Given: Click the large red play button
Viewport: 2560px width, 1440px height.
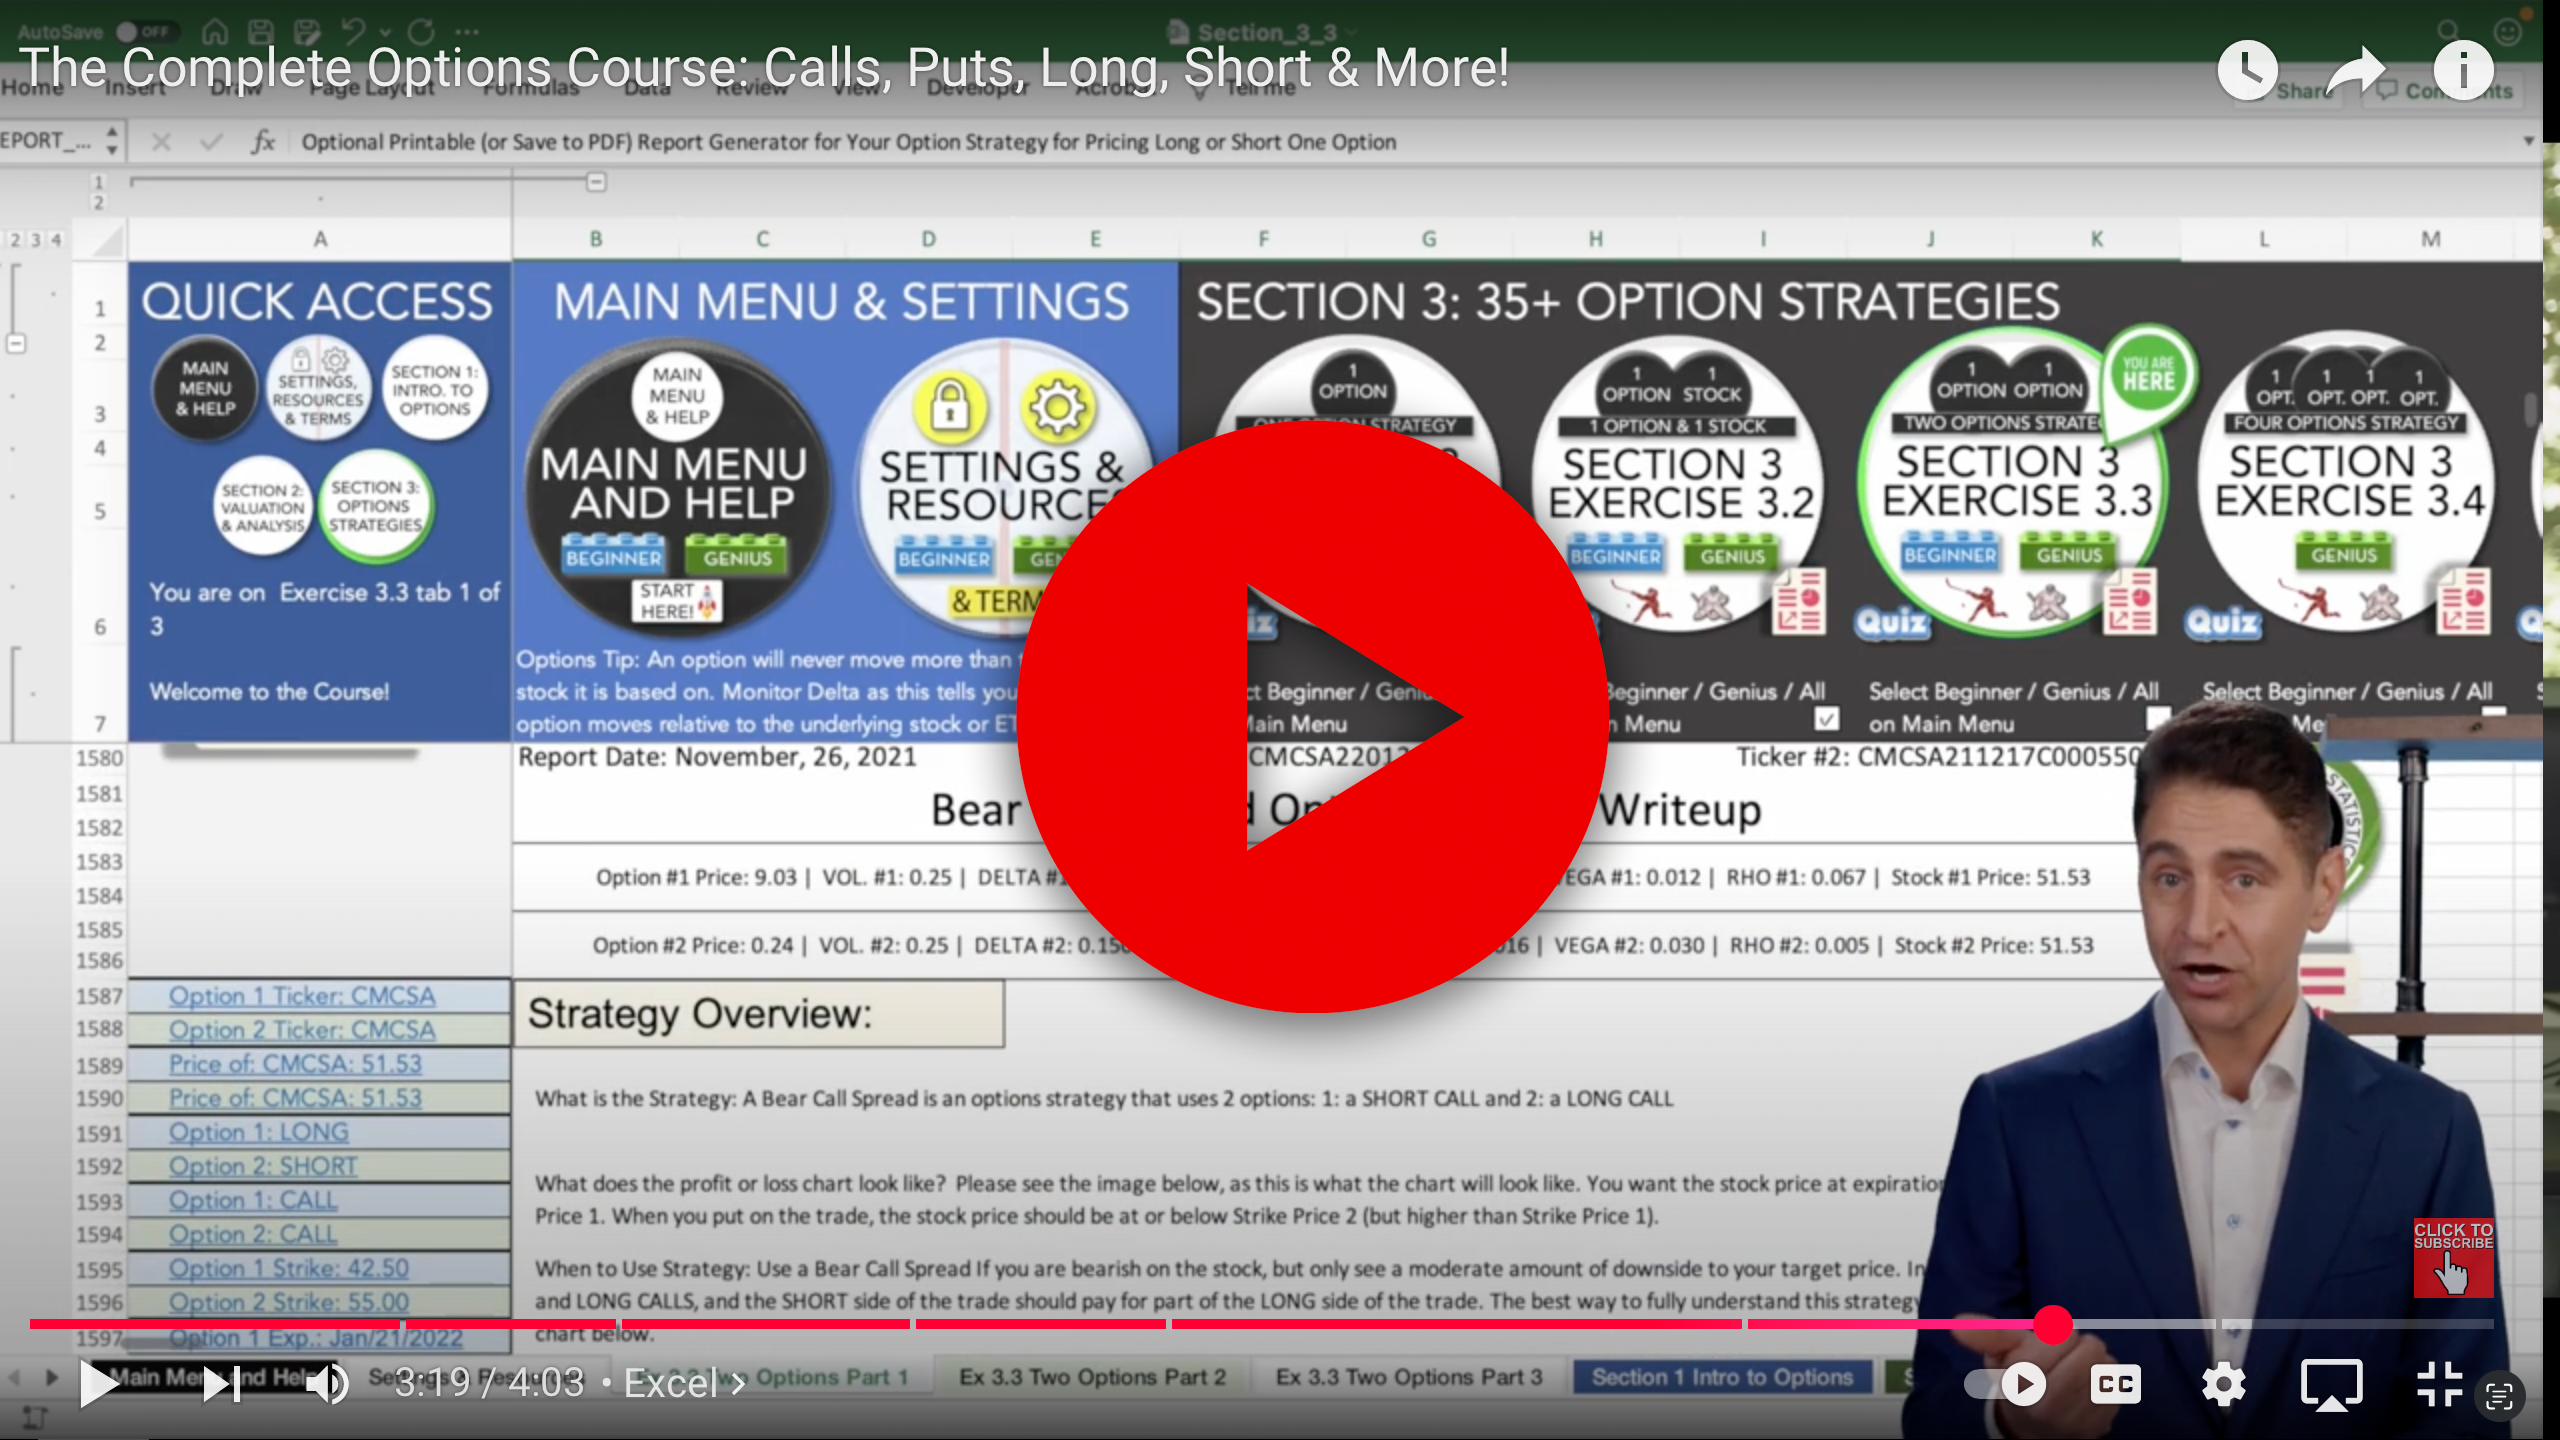Looking at the screenshot, I should pos(1312,716).
